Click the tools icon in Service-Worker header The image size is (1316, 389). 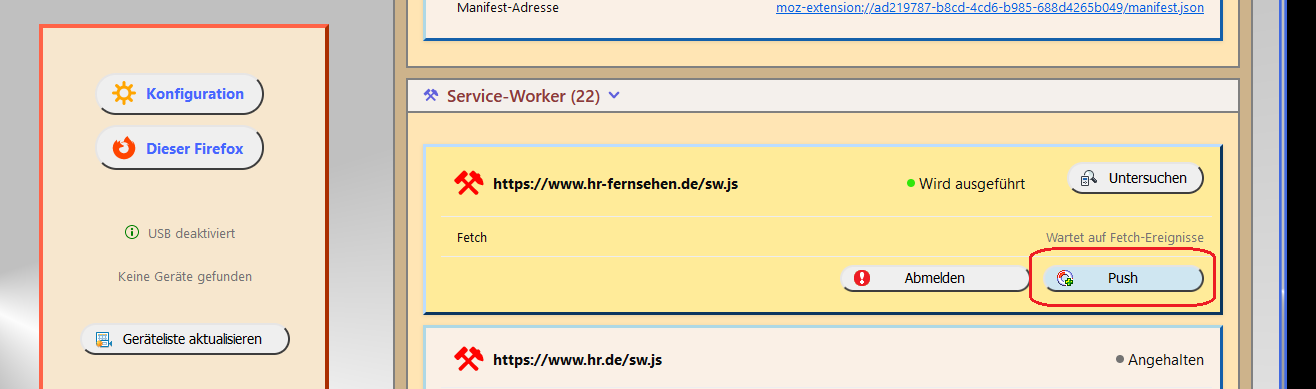pos(431,96)
